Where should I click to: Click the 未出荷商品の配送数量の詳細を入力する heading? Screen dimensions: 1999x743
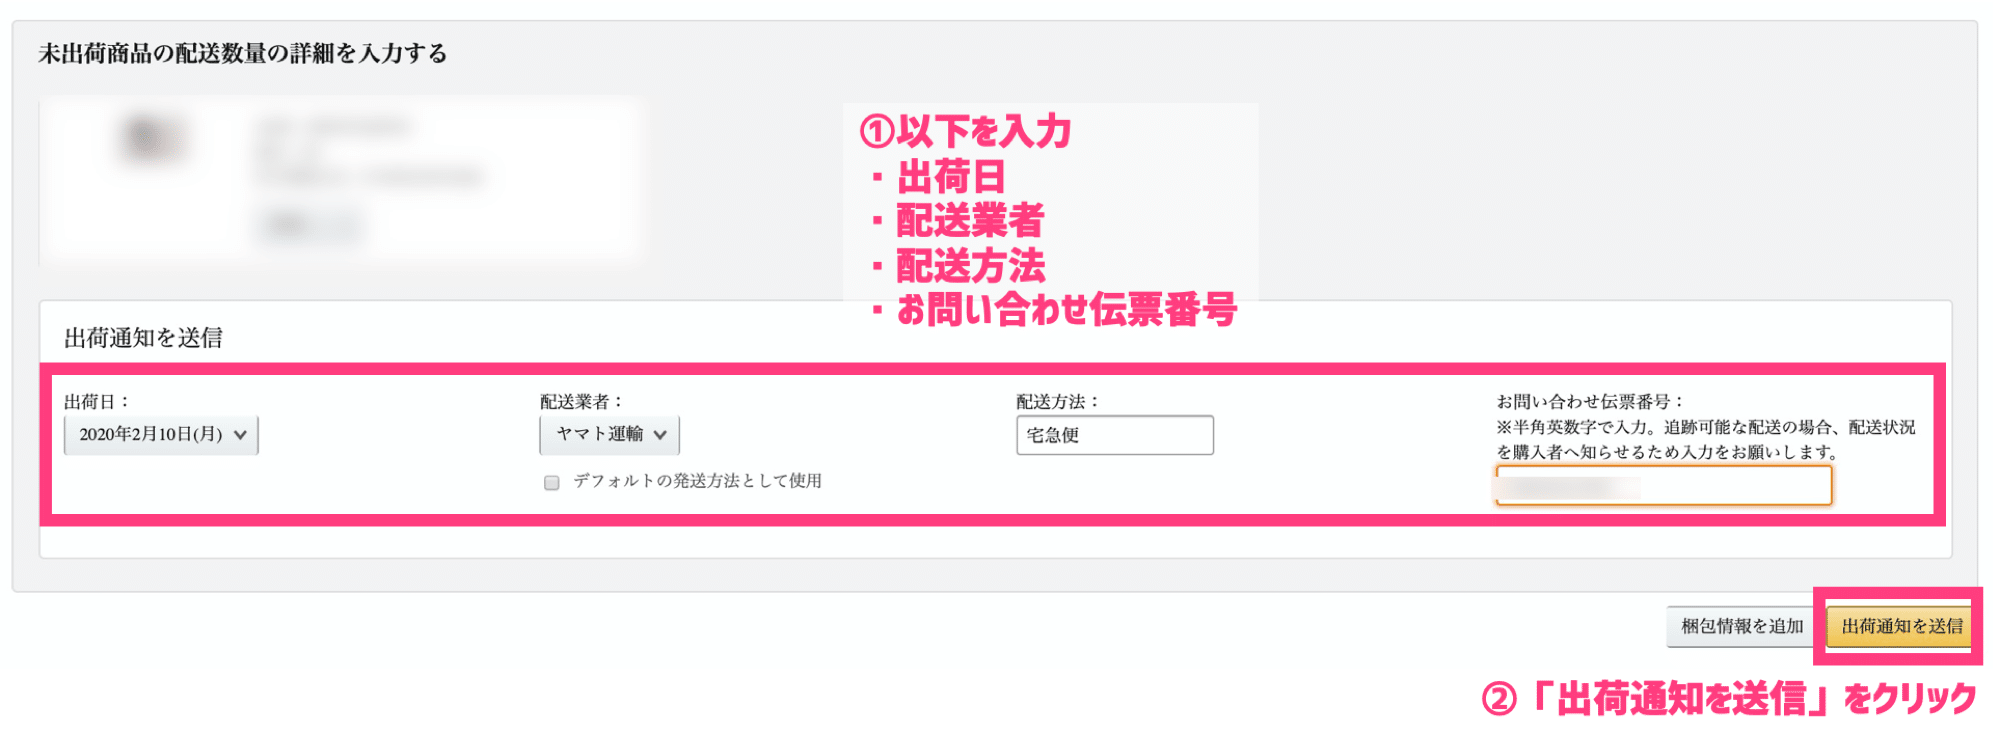point(243,53)
